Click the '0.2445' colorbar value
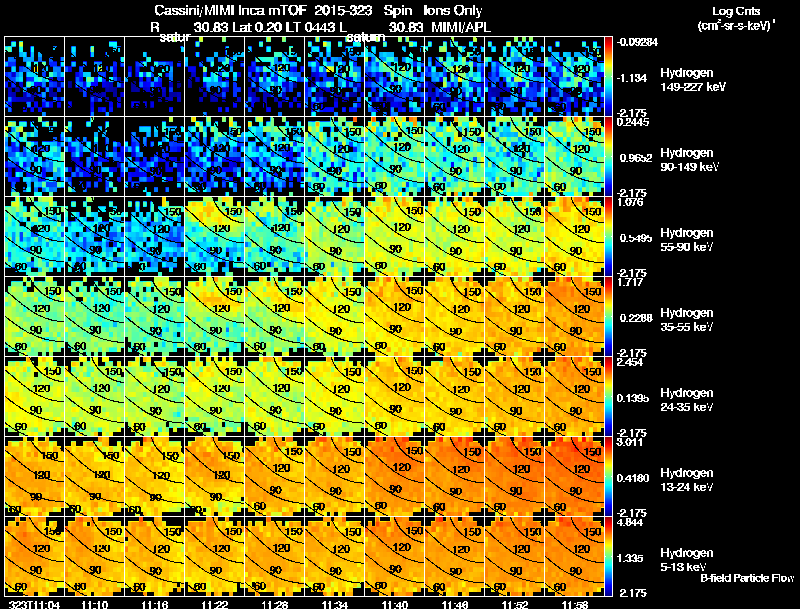800x609 pixels. pyautogui.click(x=633, y=122)
